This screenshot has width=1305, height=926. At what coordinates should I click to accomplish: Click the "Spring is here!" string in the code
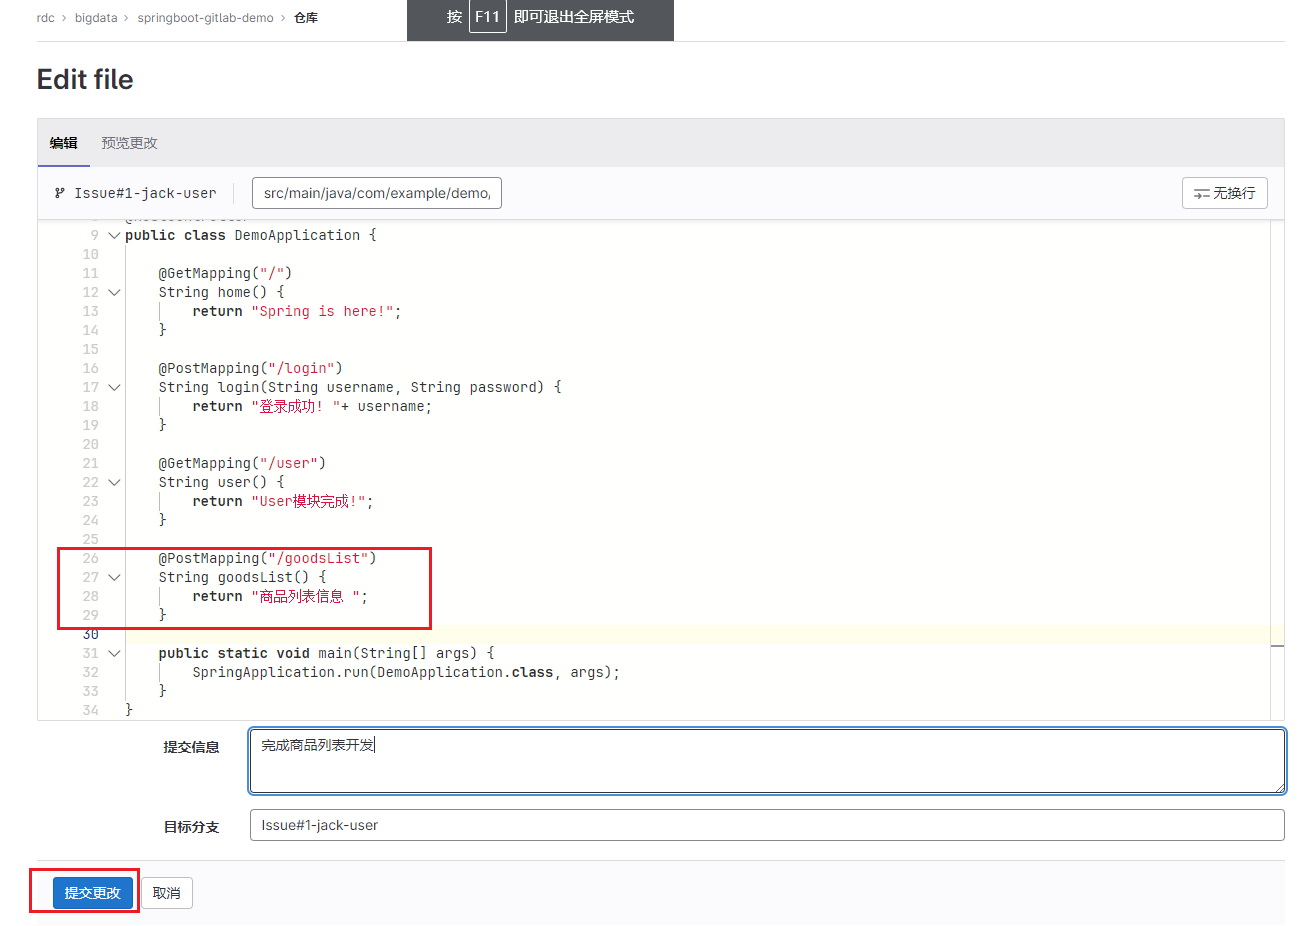pos(322,312)
